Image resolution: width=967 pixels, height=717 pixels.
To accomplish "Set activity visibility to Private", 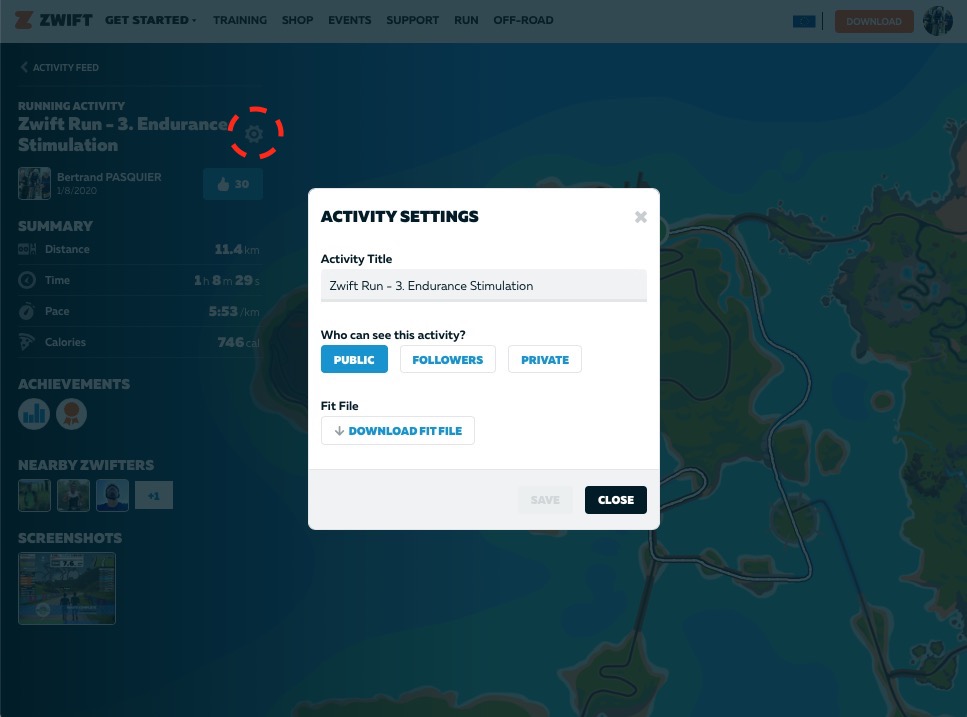I will (545, 359).
